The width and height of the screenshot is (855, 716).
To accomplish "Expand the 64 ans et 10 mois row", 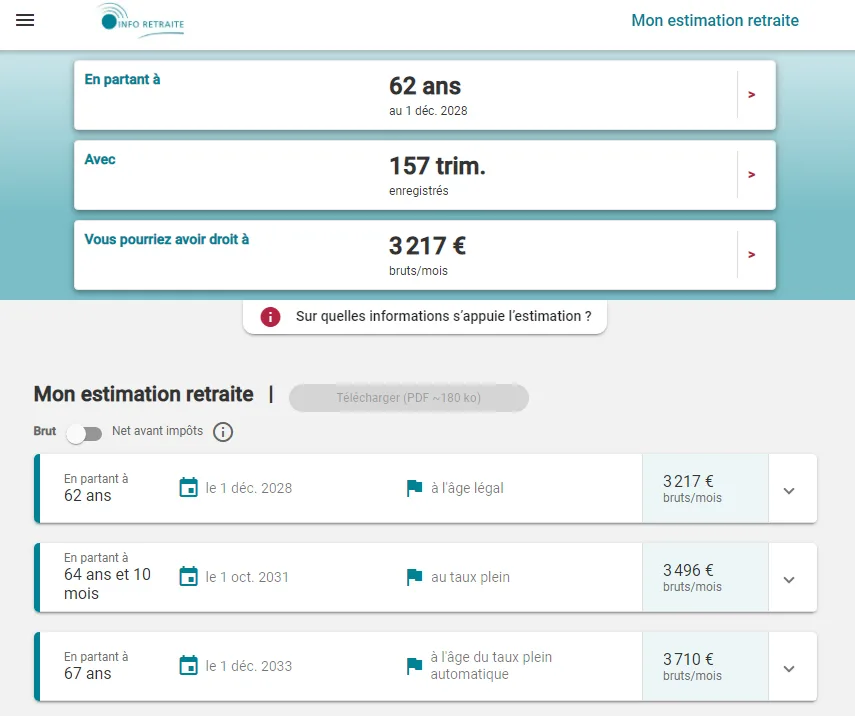I will (789, 579).
